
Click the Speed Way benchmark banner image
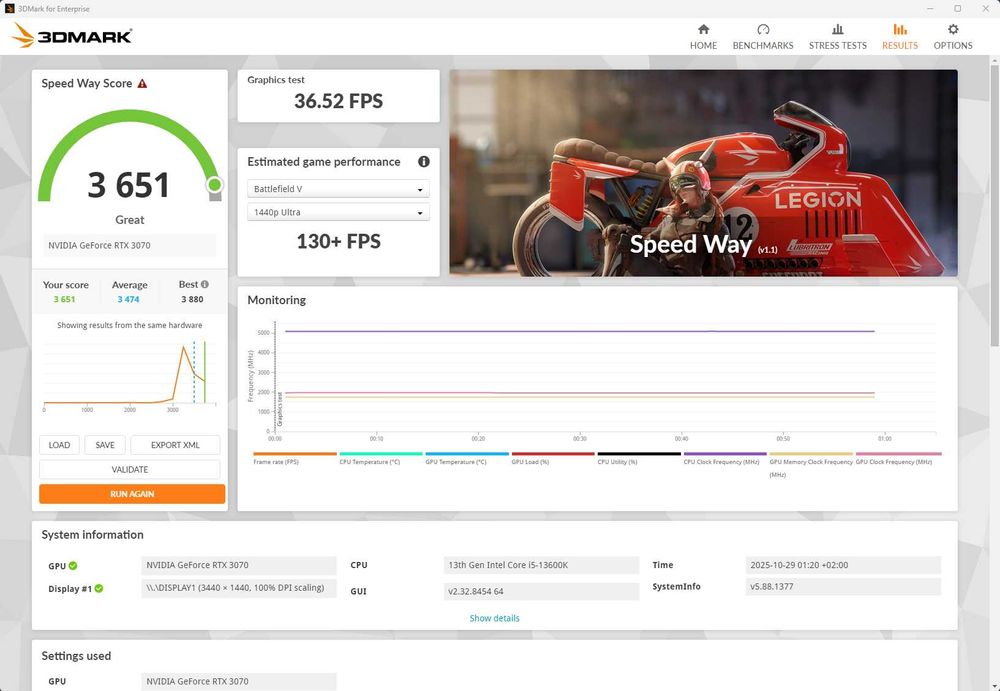point(703,173)
